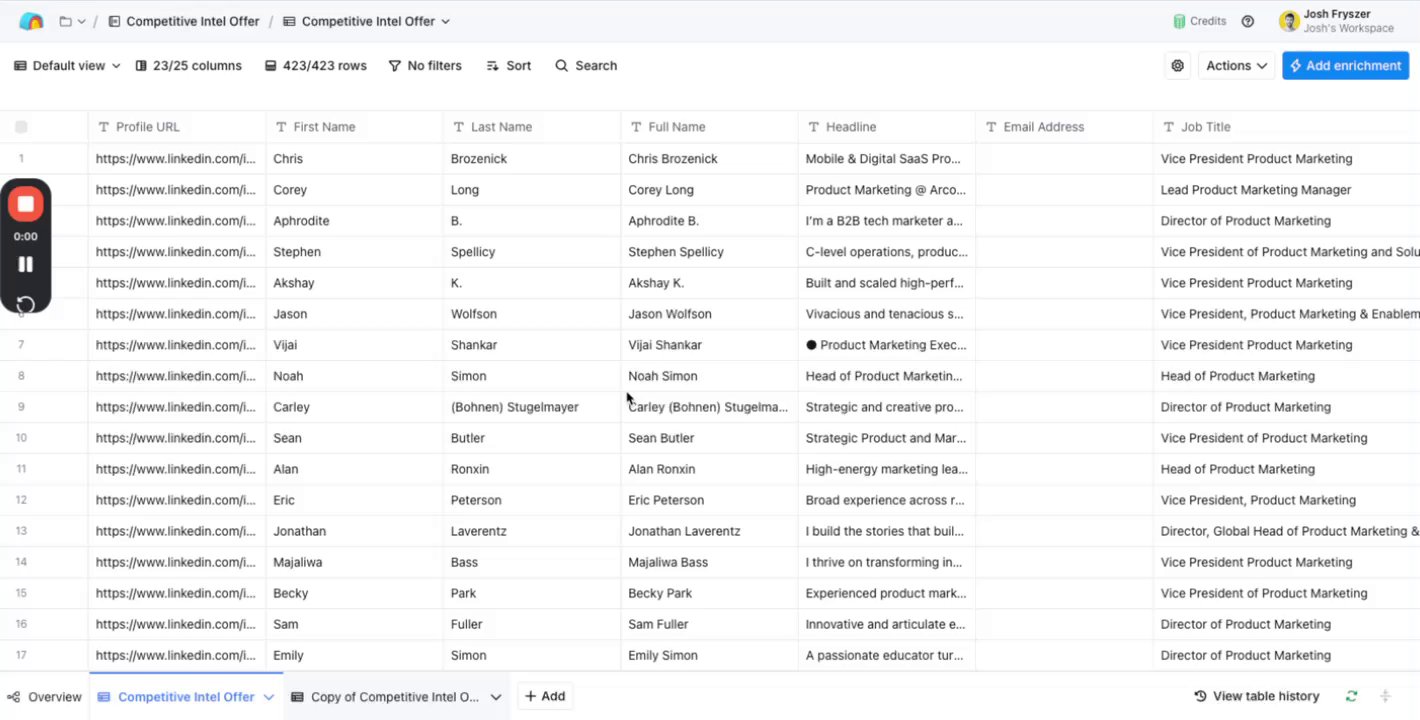This screenshot has height=720, width=1420.
Task: Toggle the select-all rows checkbox
Action: click(21, 127)
